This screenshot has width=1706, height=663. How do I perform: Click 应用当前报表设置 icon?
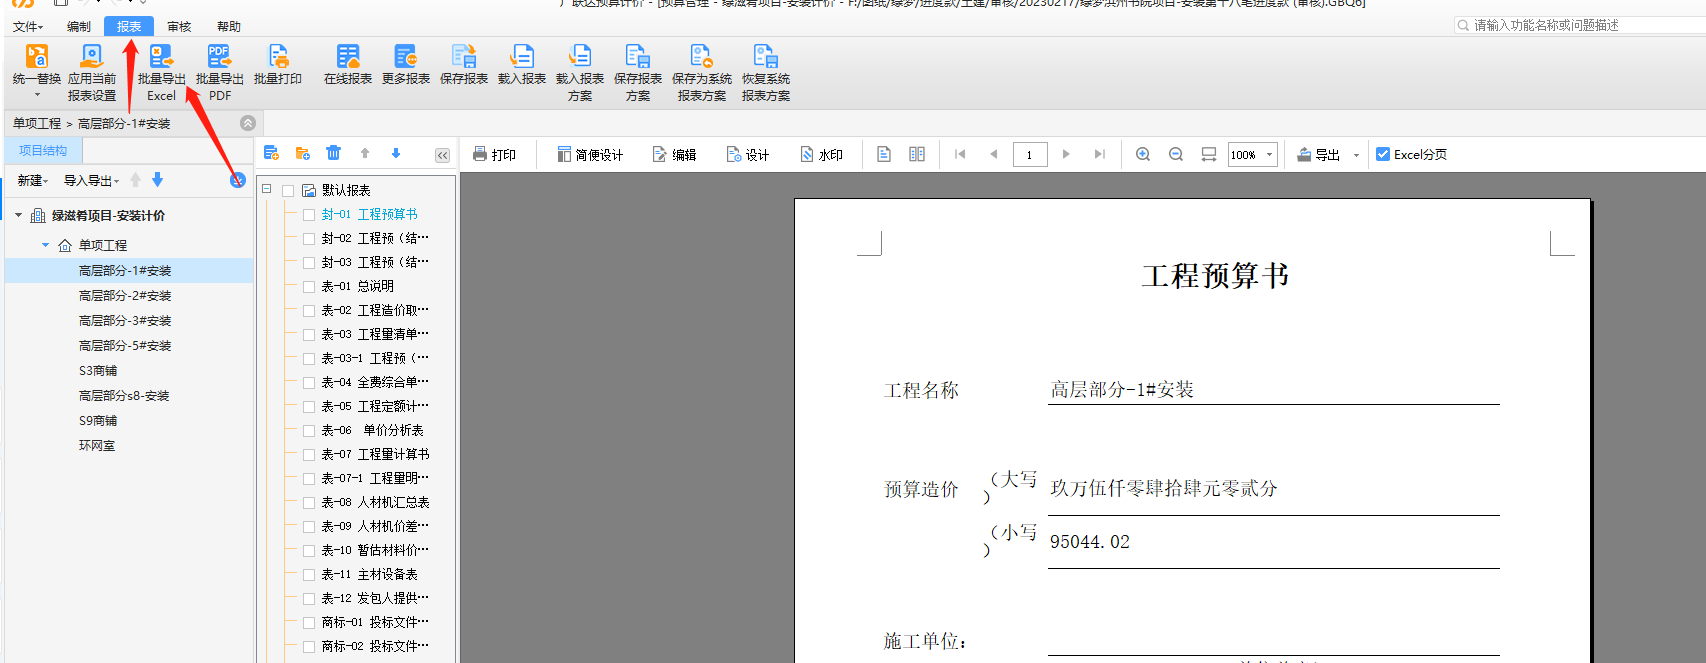[x=92, y=57]
